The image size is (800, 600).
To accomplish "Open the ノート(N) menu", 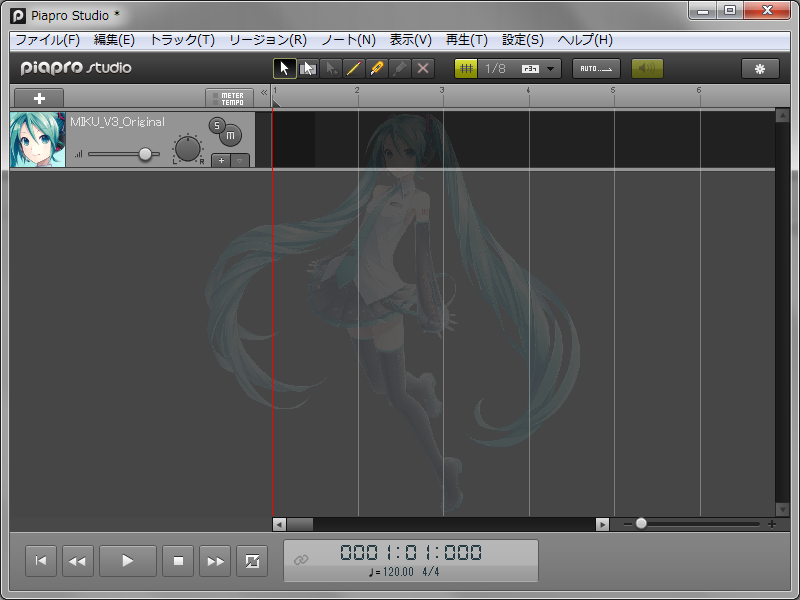I will [x=348, y=40].
